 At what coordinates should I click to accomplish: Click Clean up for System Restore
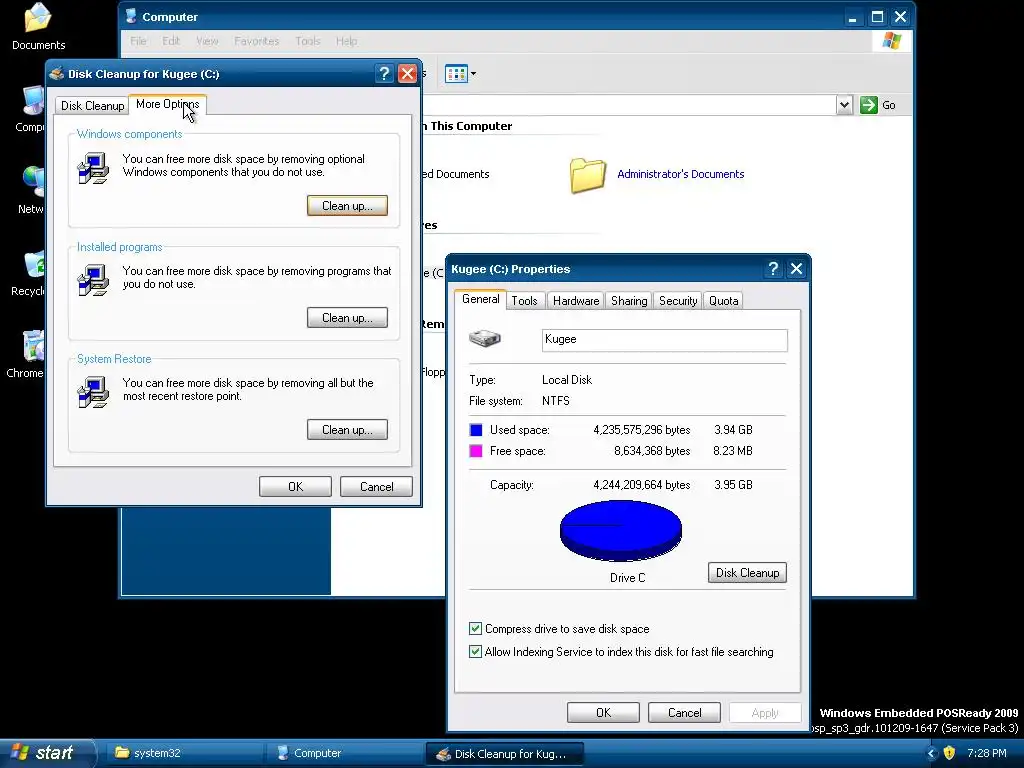point(347,430)
